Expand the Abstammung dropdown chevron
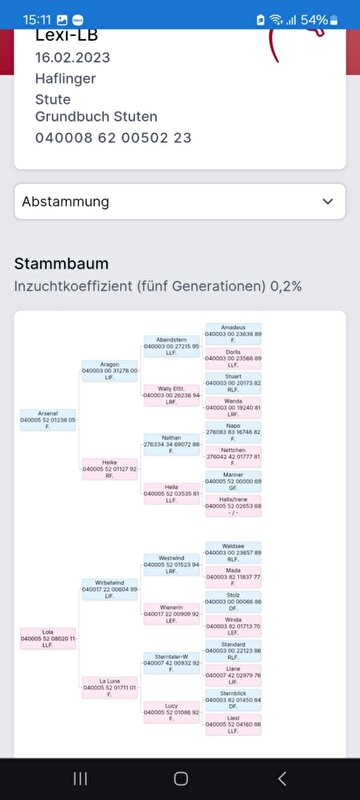 [x=328, y=202]
